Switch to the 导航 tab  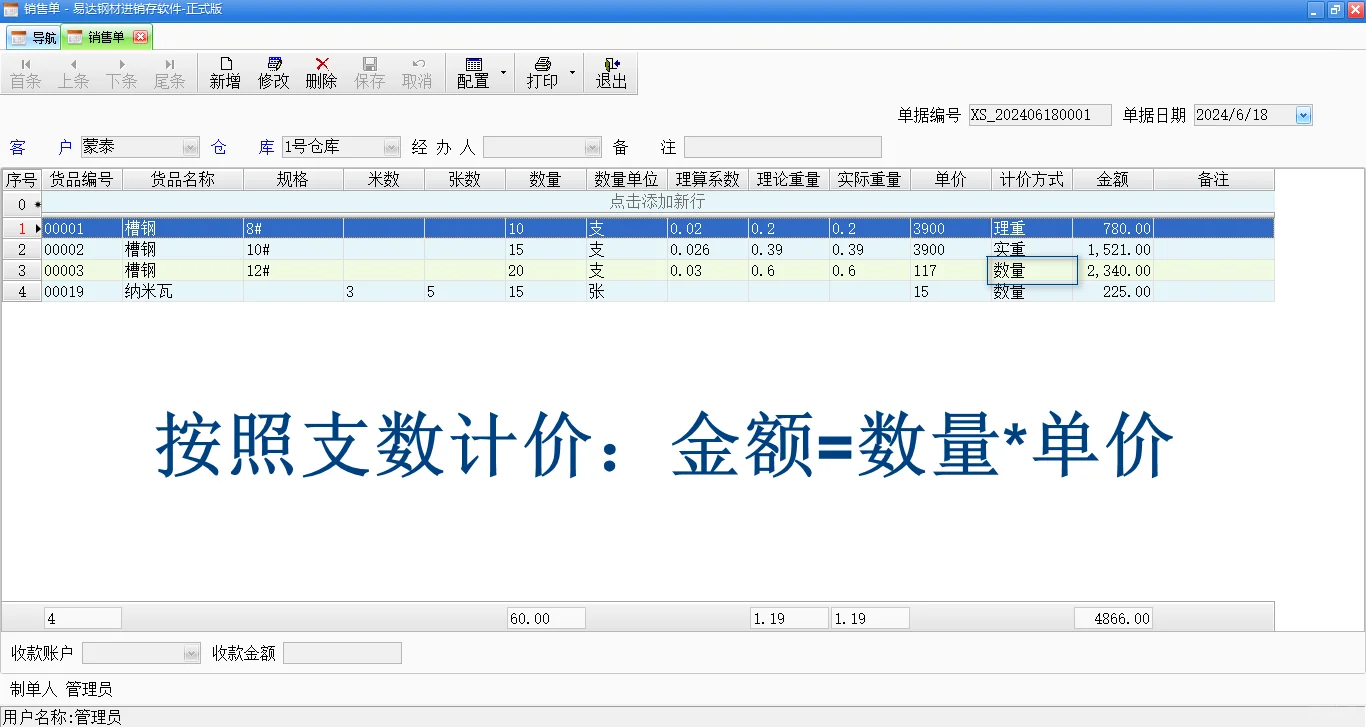tap(34, 36)
